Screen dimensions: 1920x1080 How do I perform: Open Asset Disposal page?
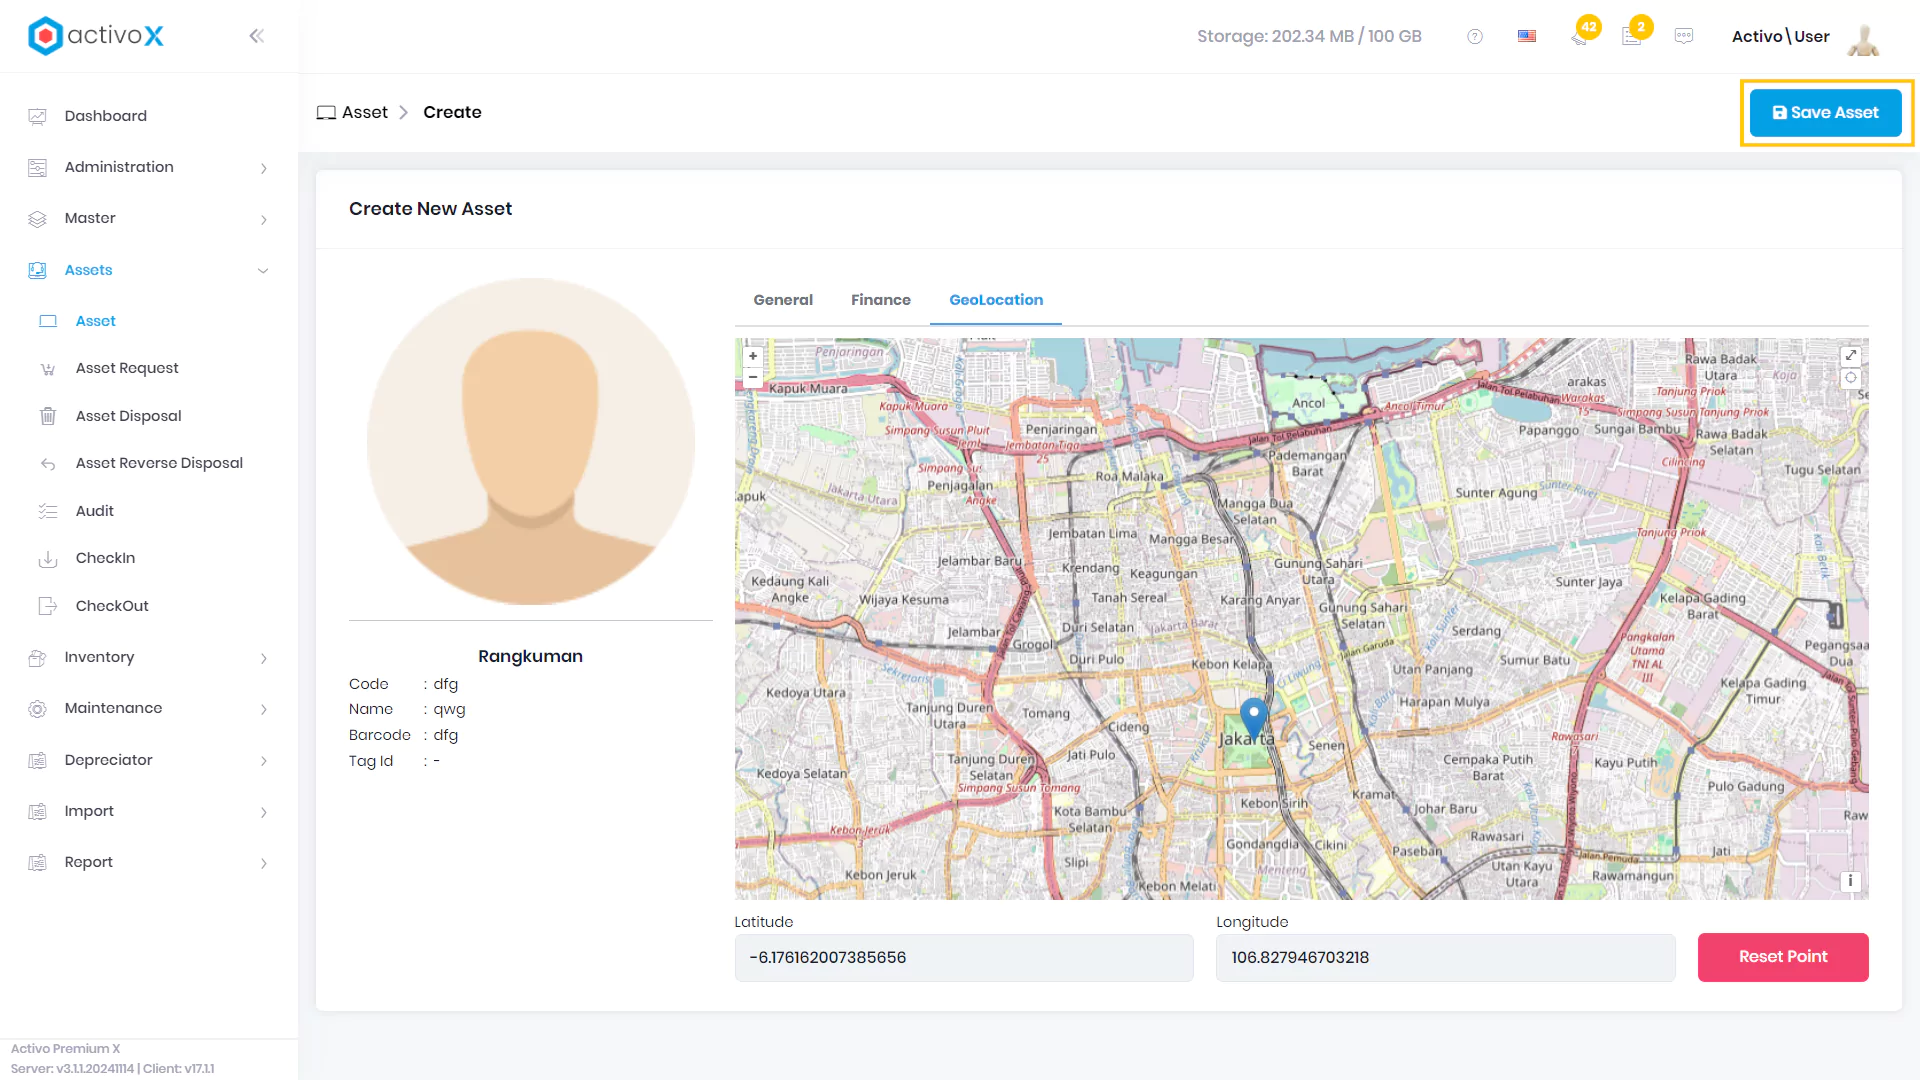point(129,416)
